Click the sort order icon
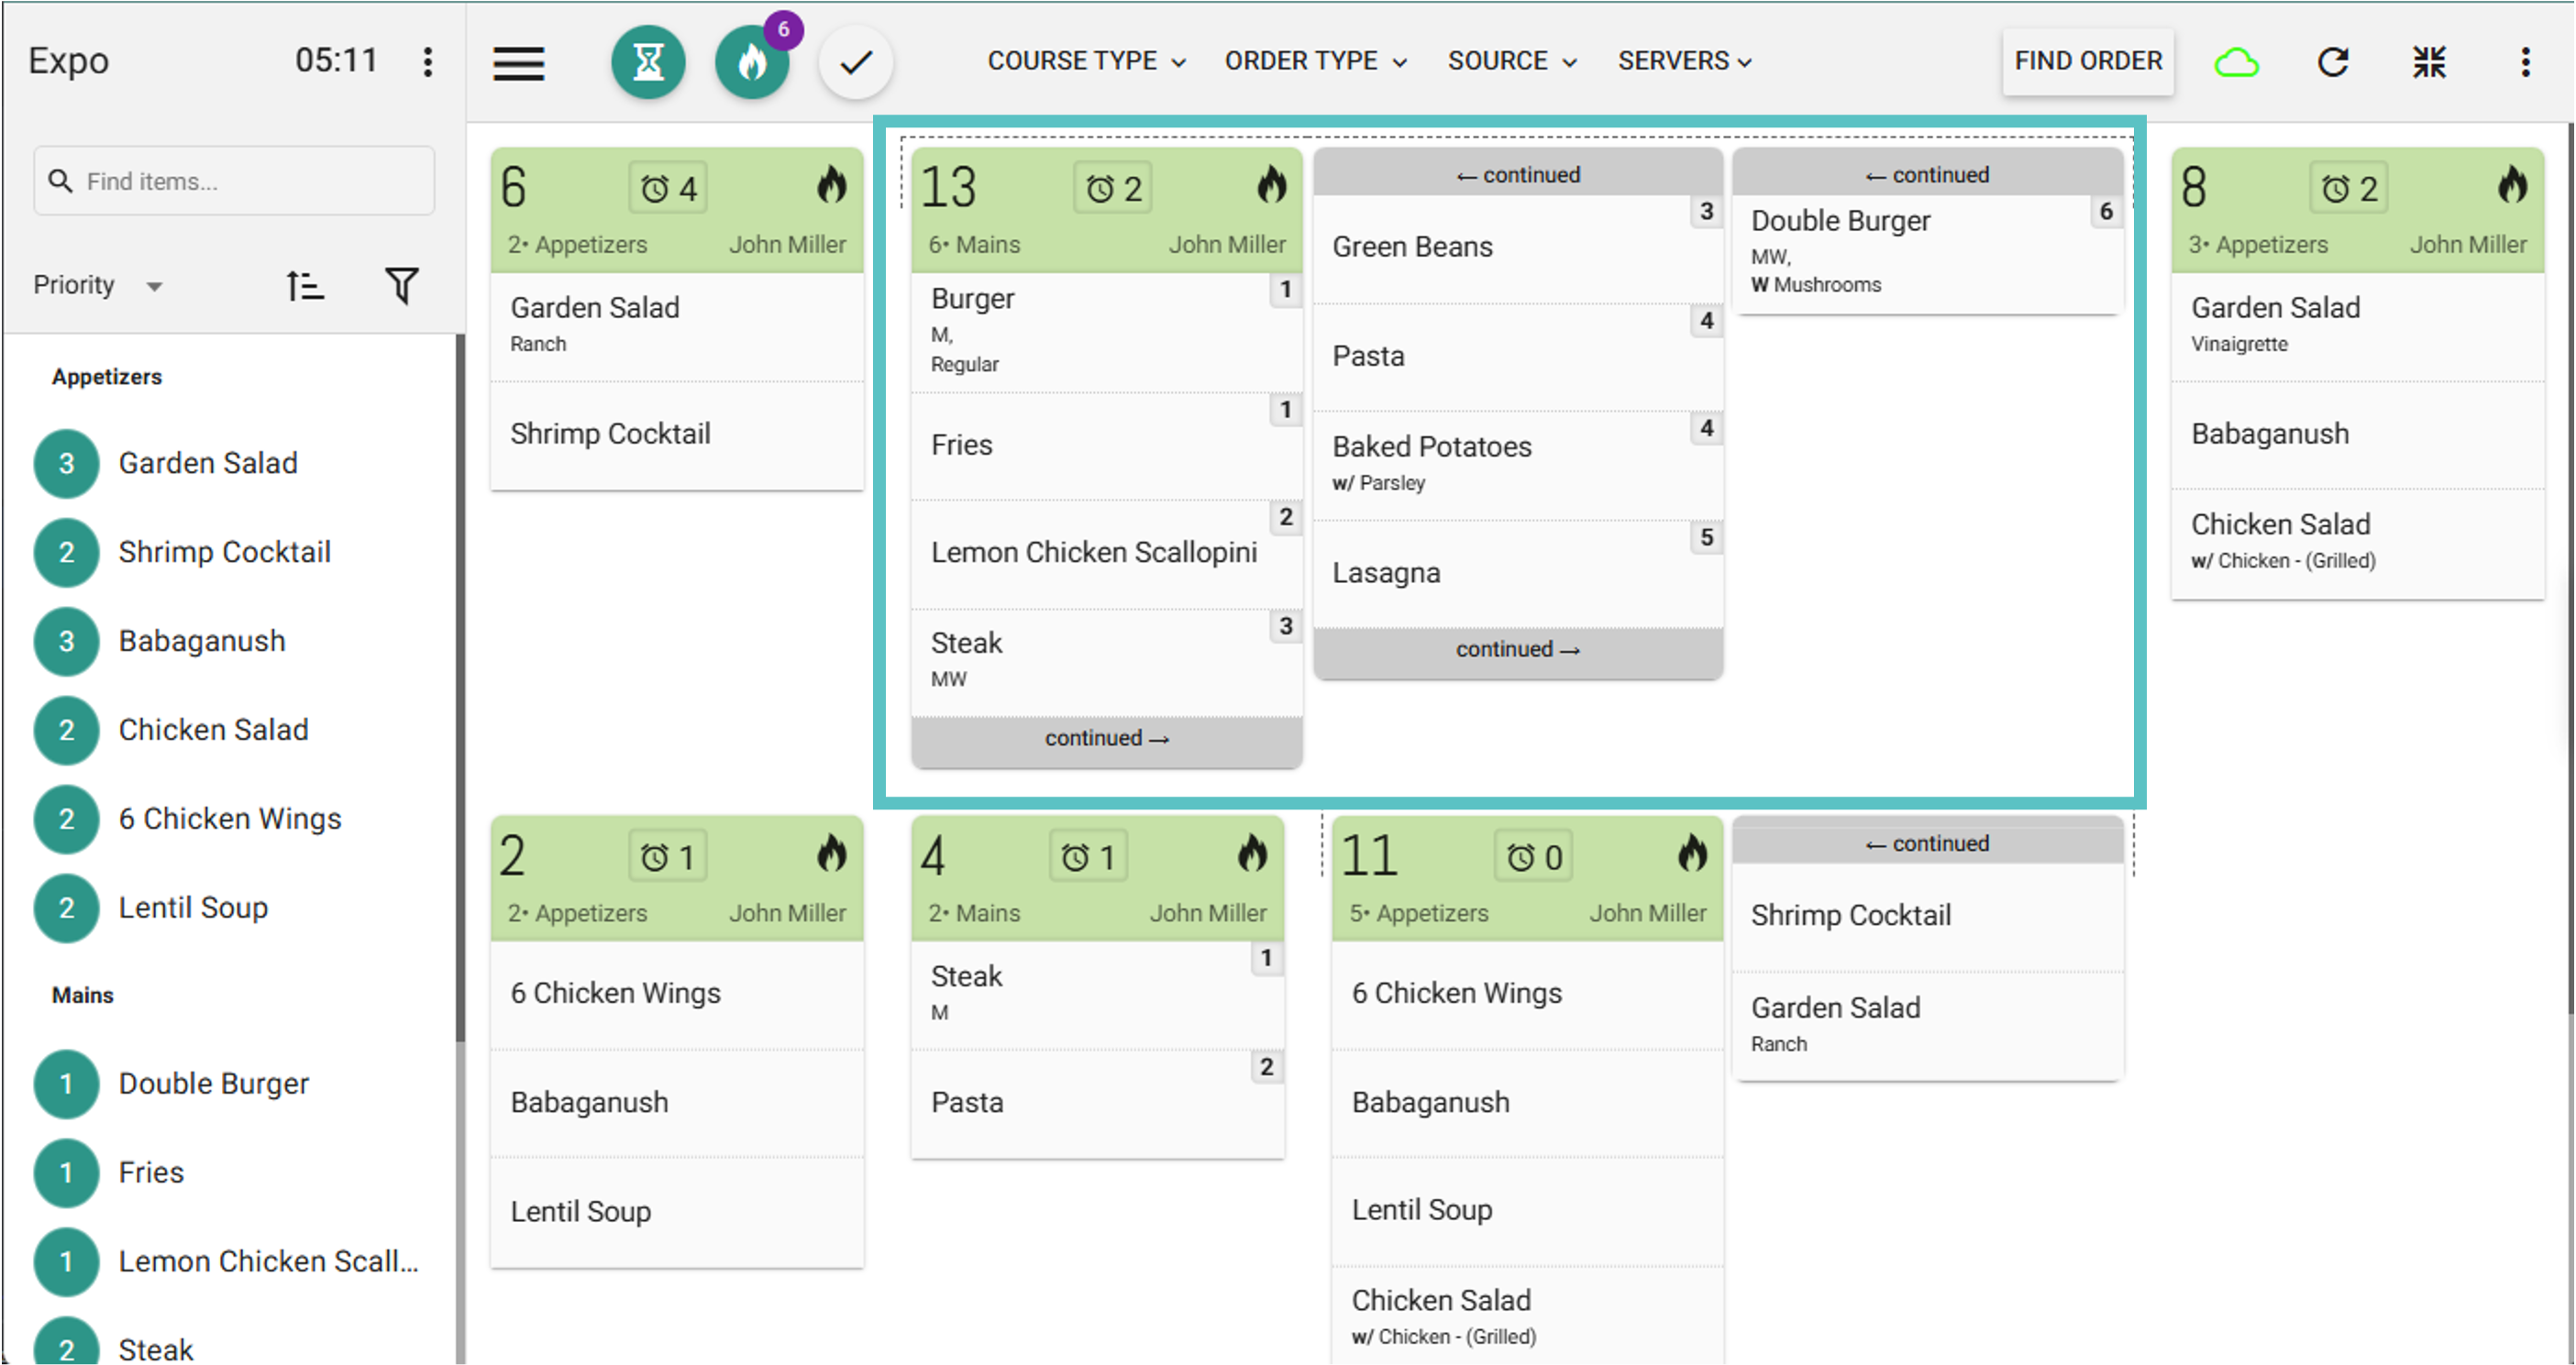This screenshot has width=2576, height=1365. (x=304, y=286)
